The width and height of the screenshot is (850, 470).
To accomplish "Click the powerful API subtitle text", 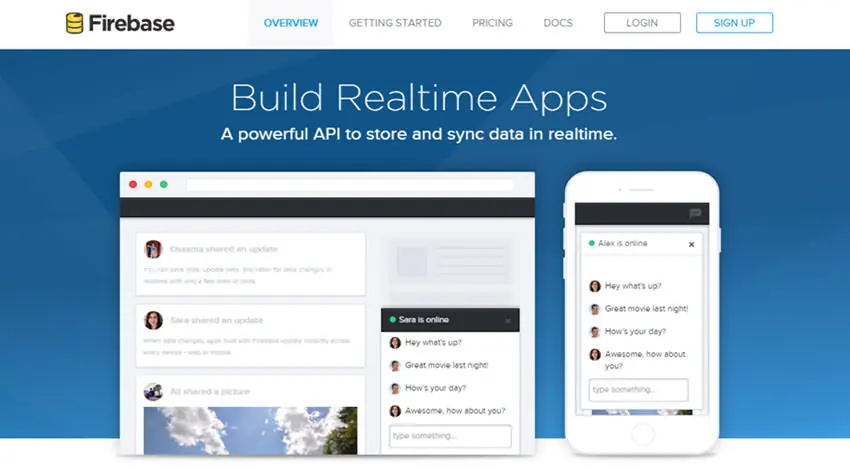I will (x=419, y=134).
